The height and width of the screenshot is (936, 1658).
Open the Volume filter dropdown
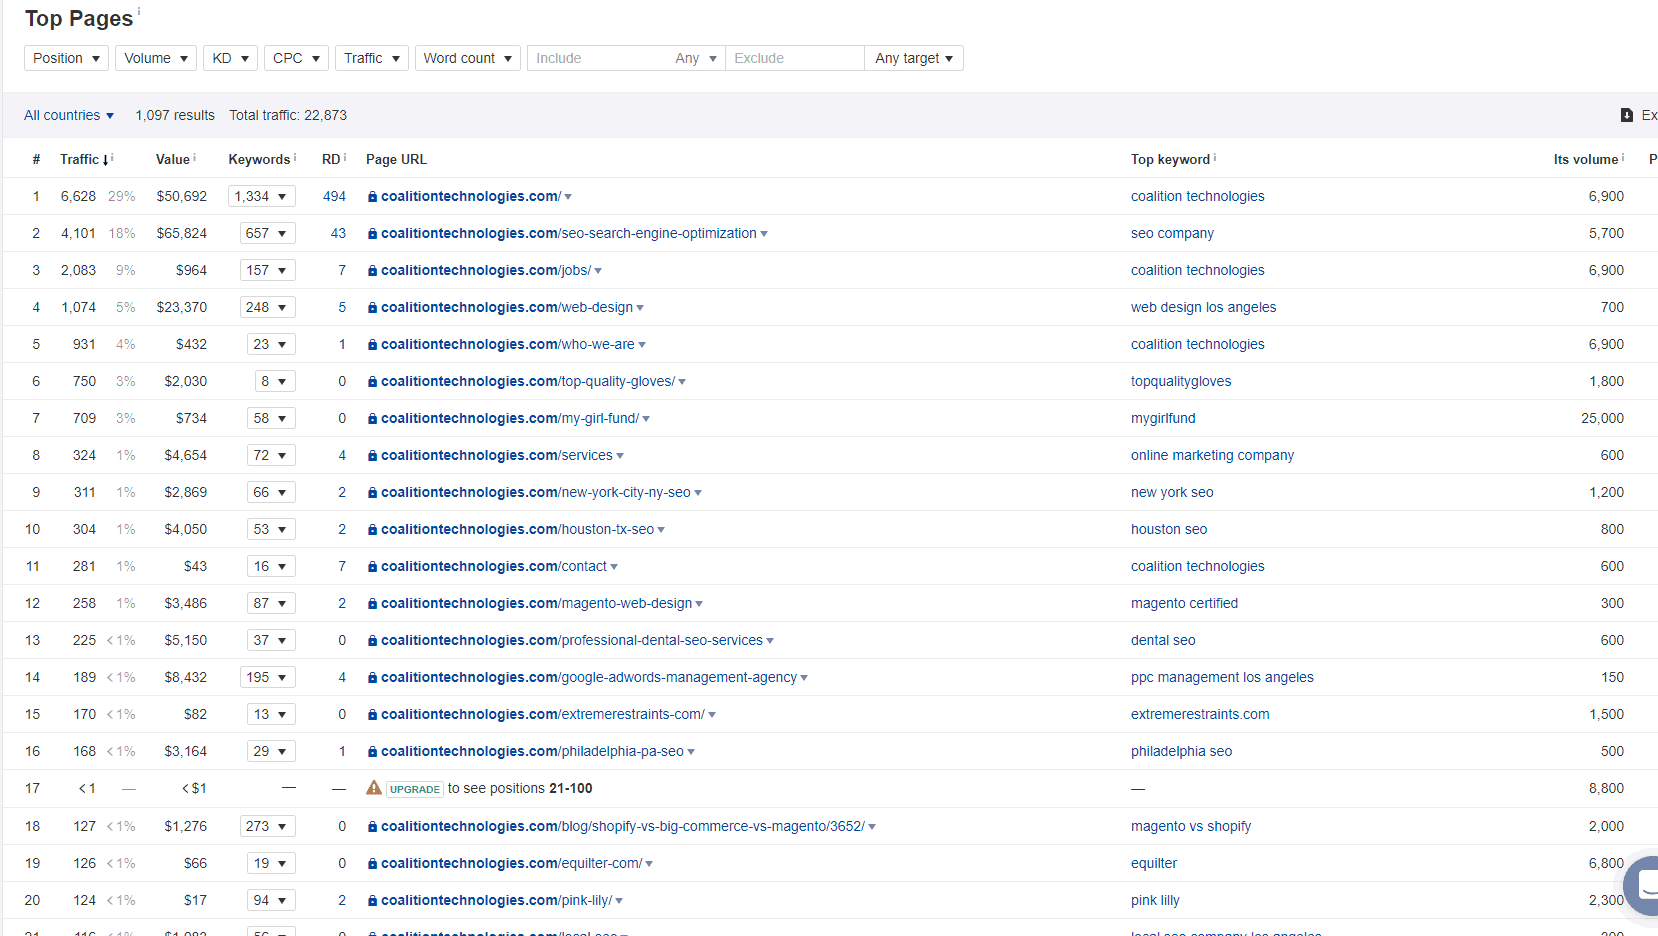coord(155,58)
